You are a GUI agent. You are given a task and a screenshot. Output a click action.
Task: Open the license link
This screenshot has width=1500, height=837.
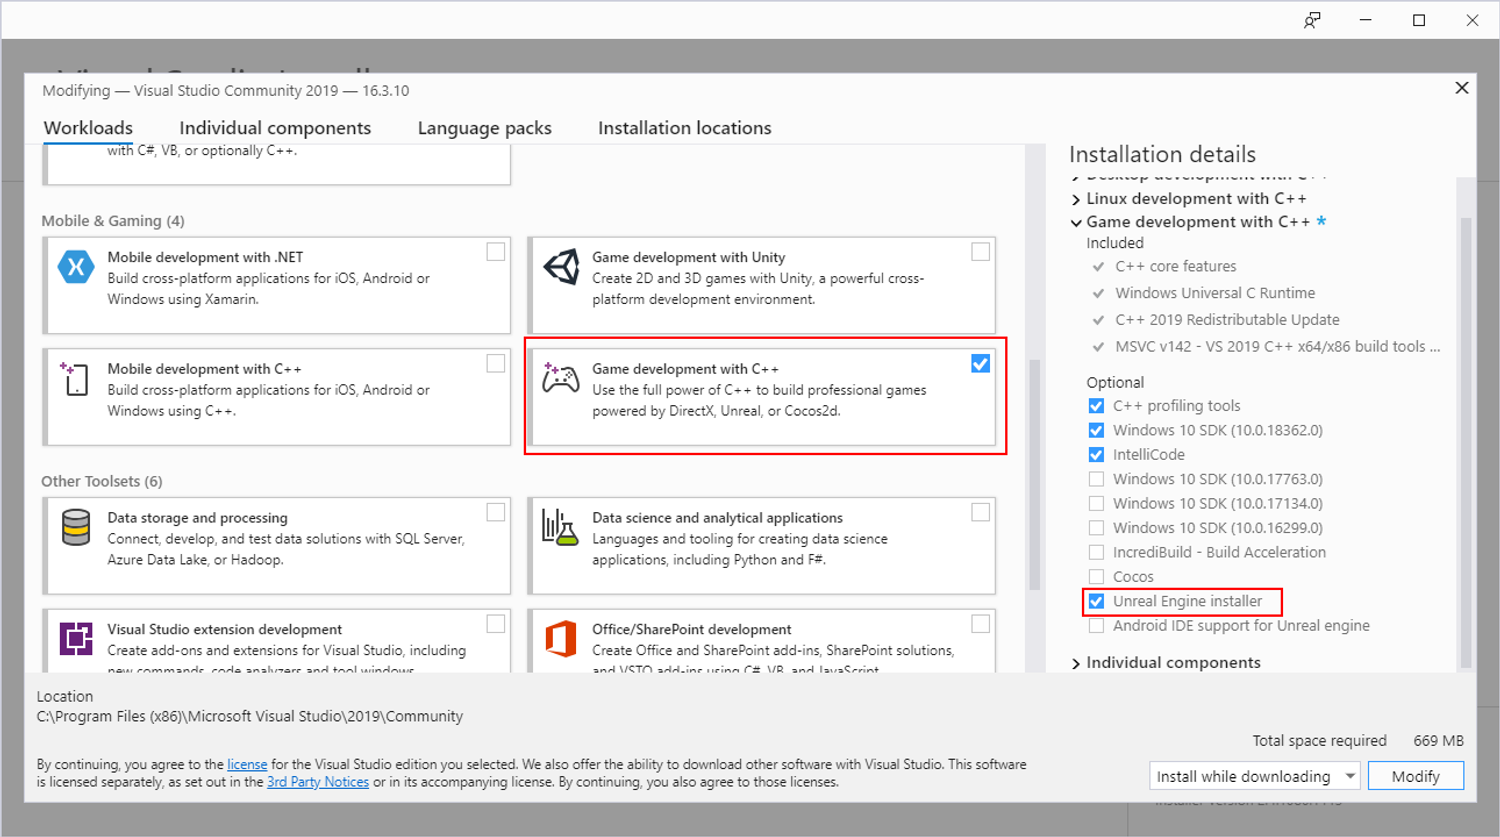tap(247, 764)
